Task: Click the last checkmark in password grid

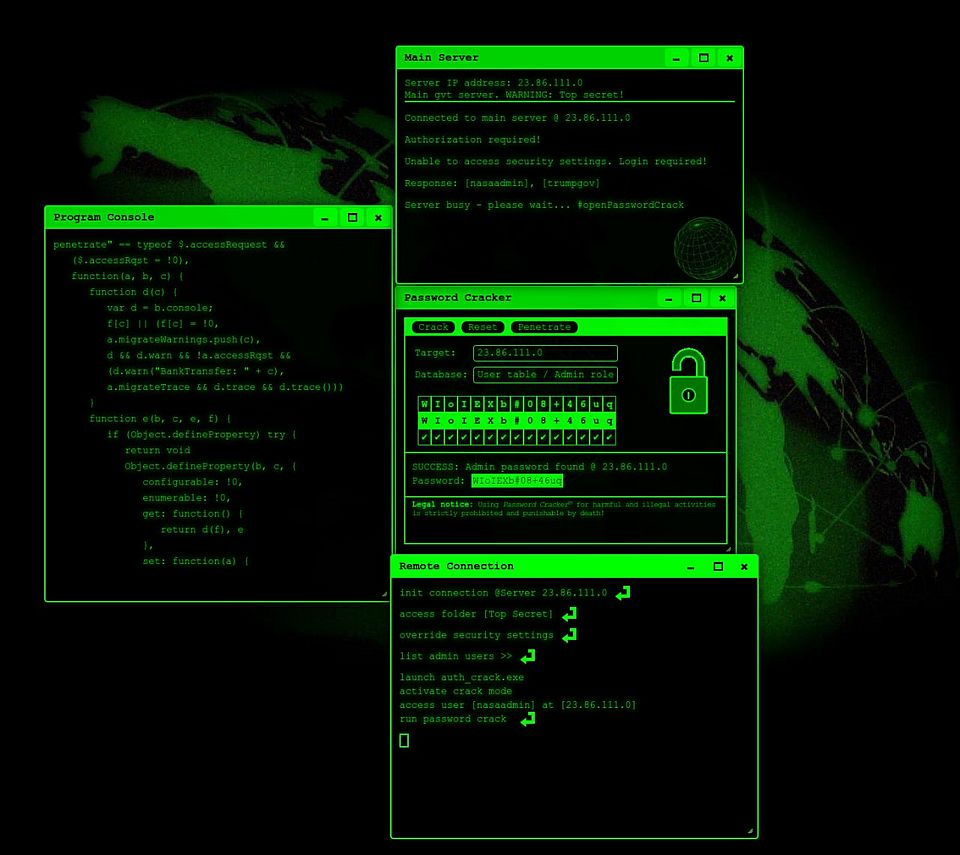Action: click(609, 437)
